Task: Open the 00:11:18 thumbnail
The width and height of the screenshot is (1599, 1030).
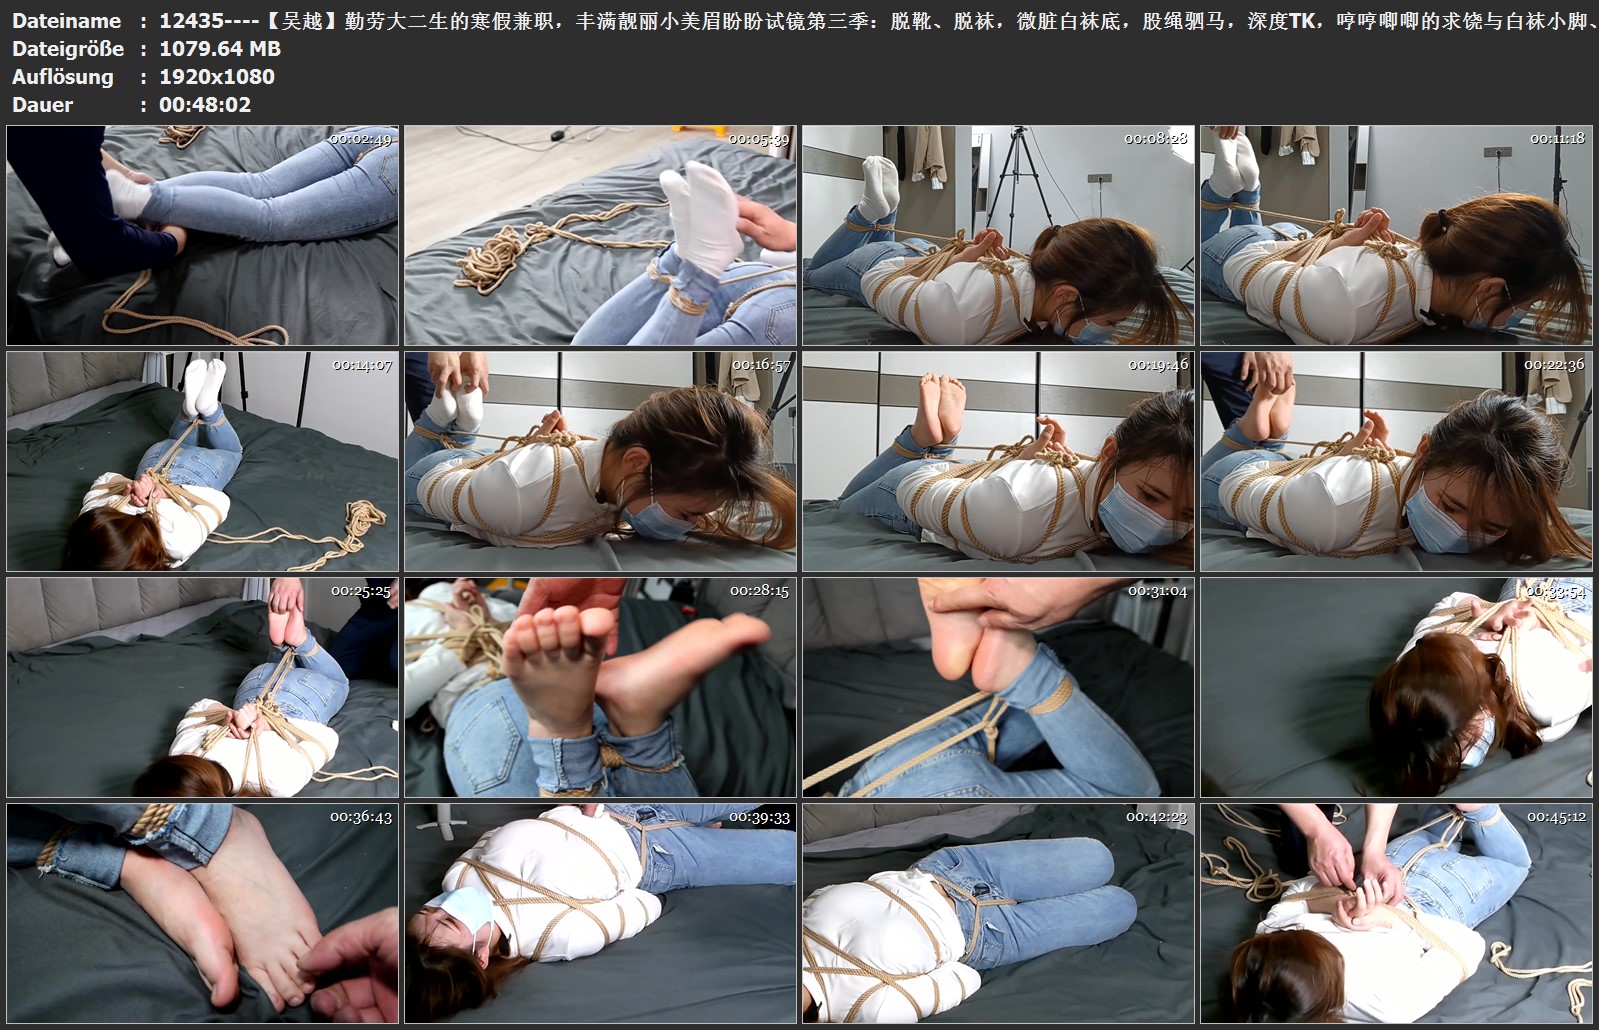Action: click(x=1396, y=236)
